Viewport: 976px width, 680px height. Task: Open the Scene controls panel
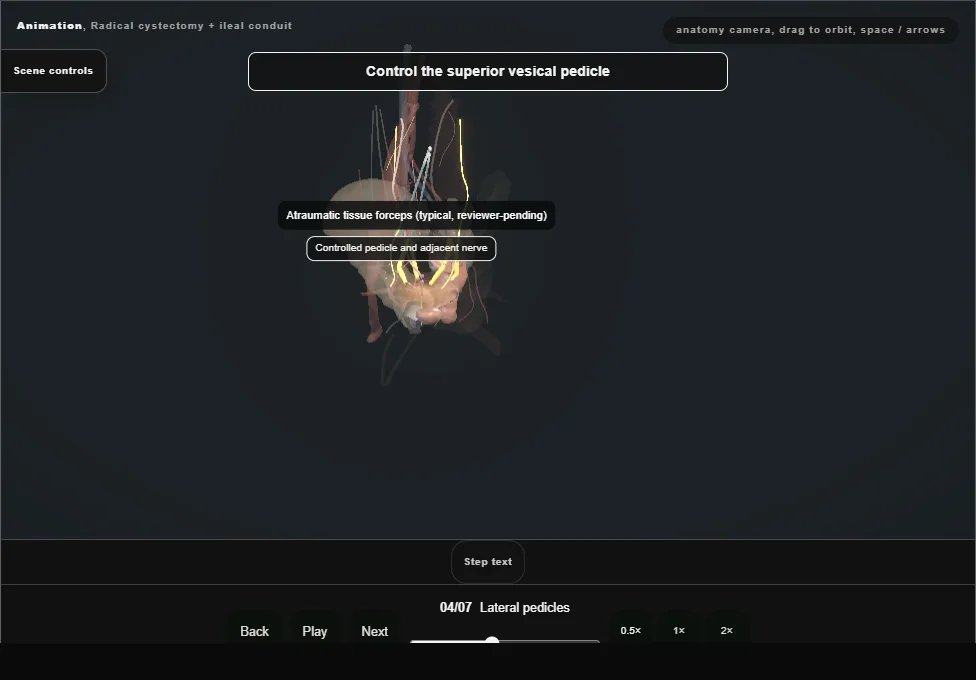54,71
